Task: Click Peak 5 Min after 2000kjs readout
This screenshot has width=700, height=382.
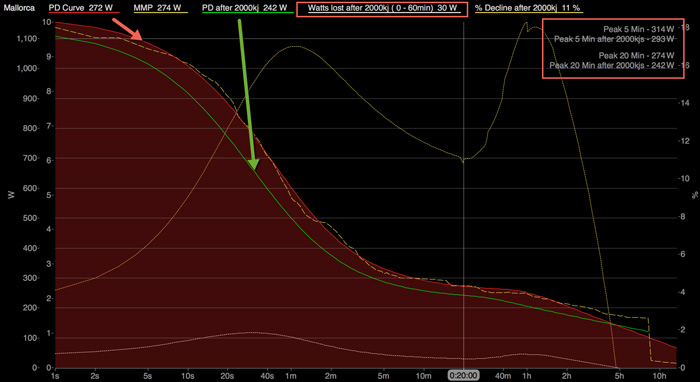Action: pos(614,39)
